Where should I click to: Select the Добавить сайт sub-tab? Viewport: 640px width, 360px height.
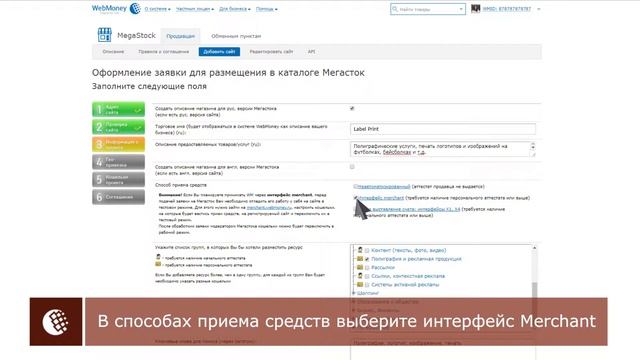[x=219, y=52]
